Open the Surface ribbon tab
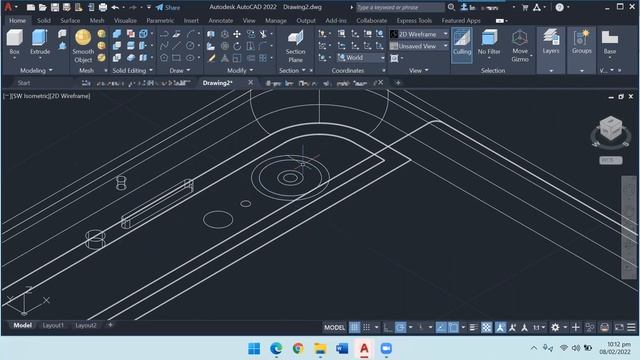This screenshot has width=640, height=360. (70, 20)
